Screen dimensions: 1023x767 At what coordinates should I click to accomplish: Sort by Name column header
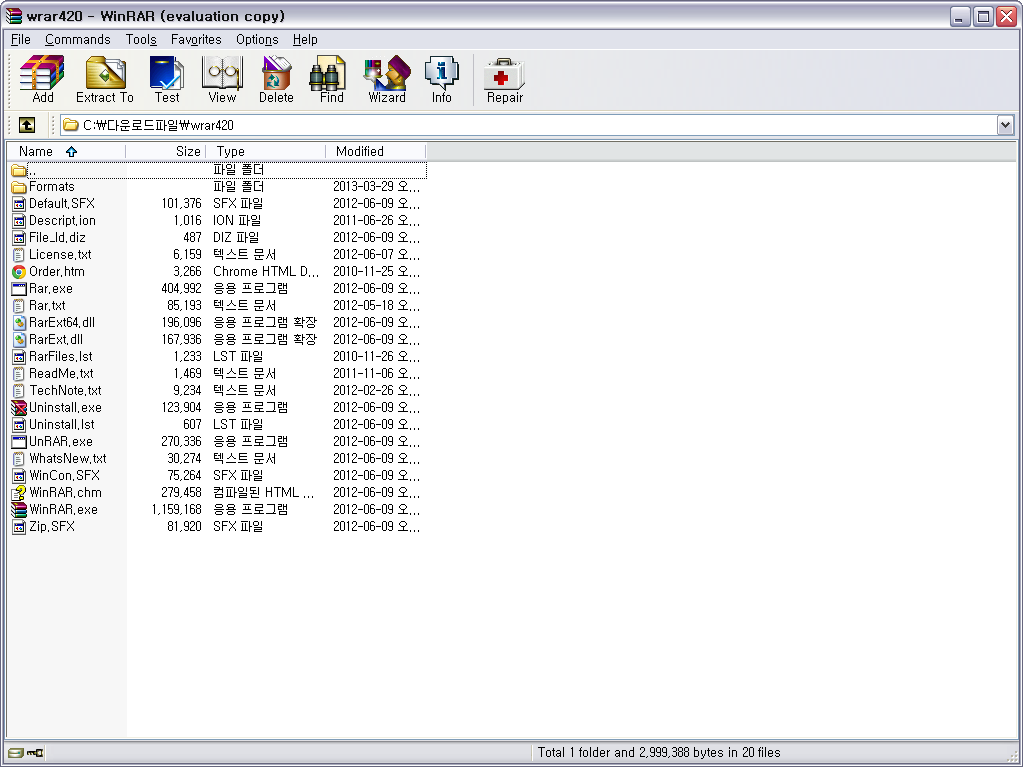[66, 151]
